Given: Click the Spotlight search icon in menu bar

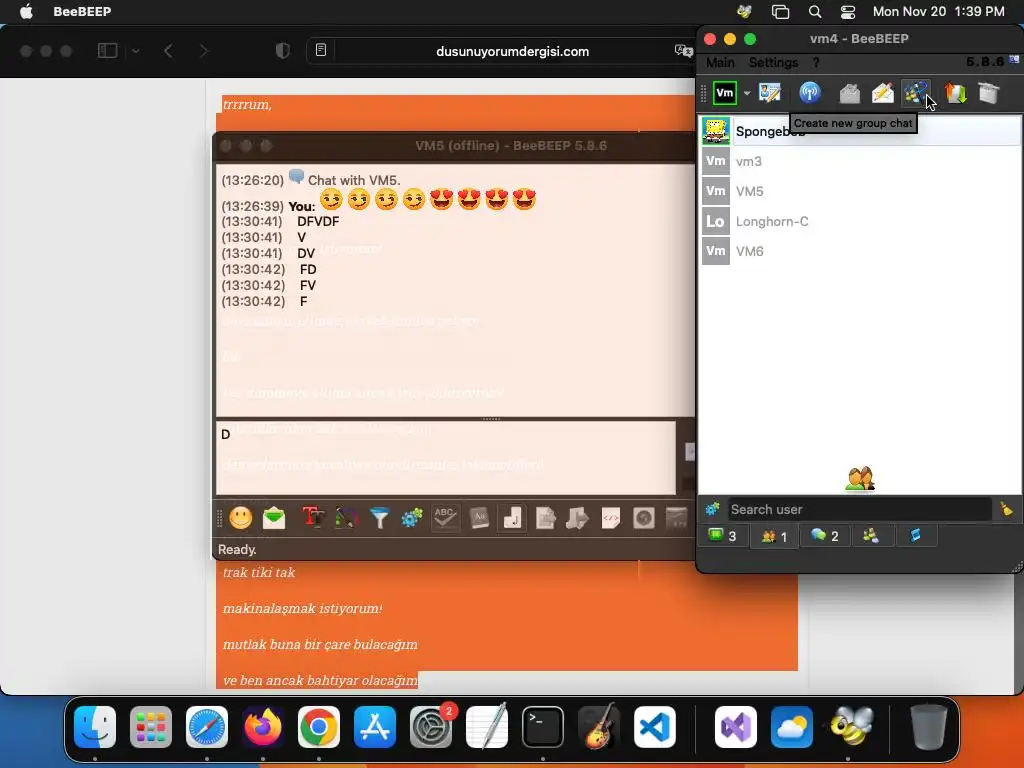Looking at the screenshot, I should (814, 12).
